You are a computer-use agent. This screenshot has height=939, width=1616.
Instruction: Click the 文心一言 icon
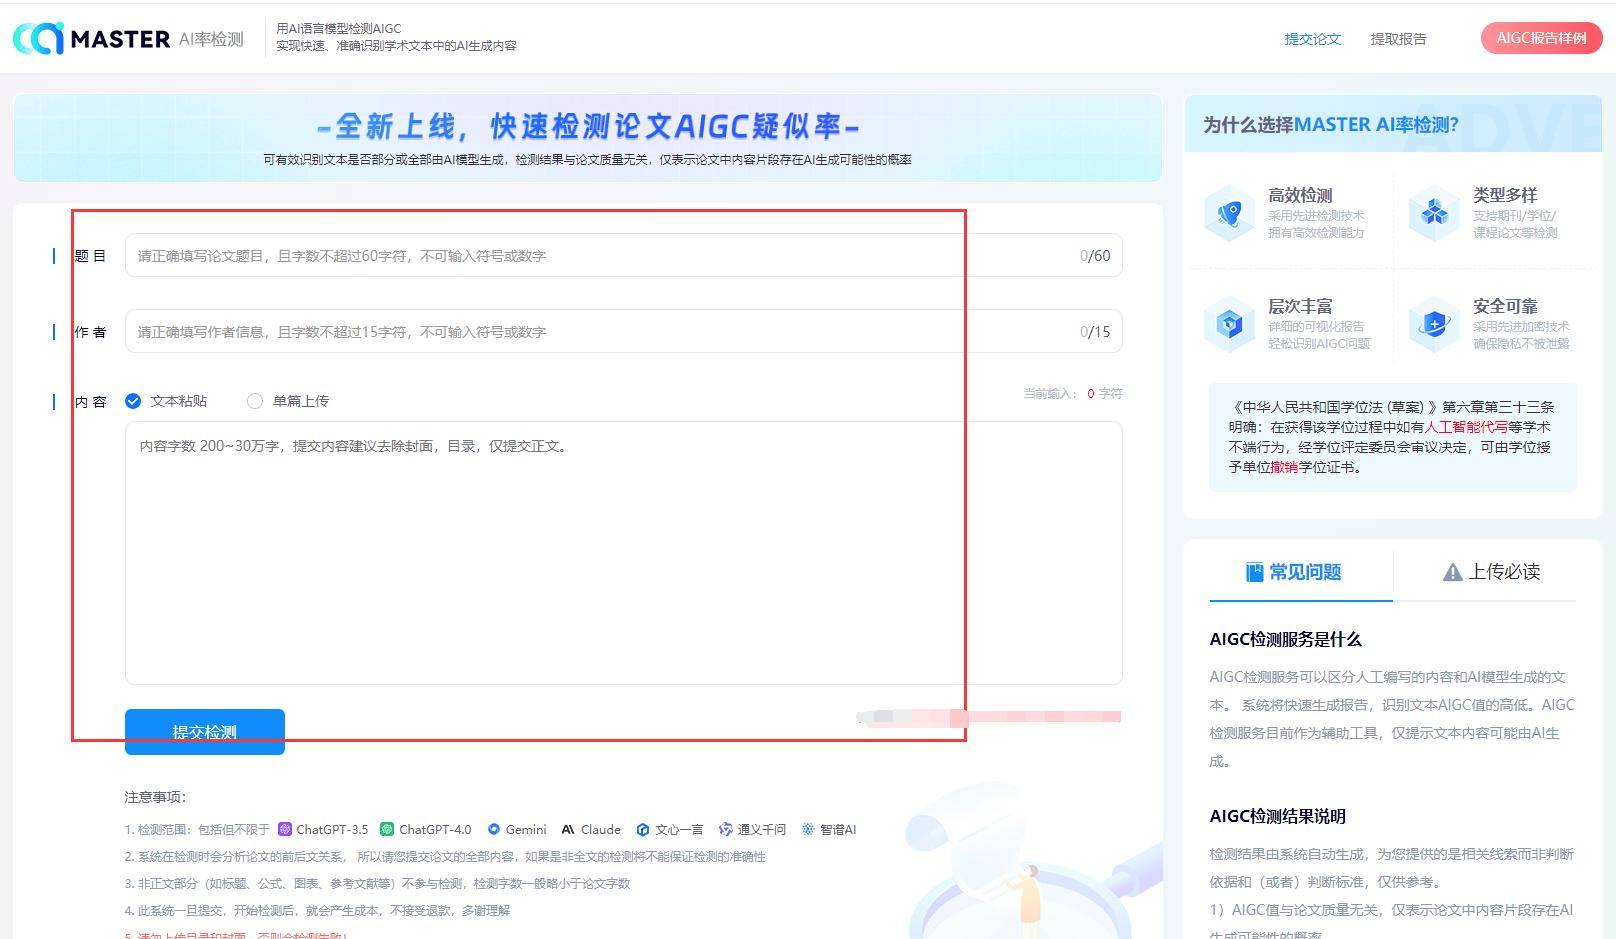(643, 829)
